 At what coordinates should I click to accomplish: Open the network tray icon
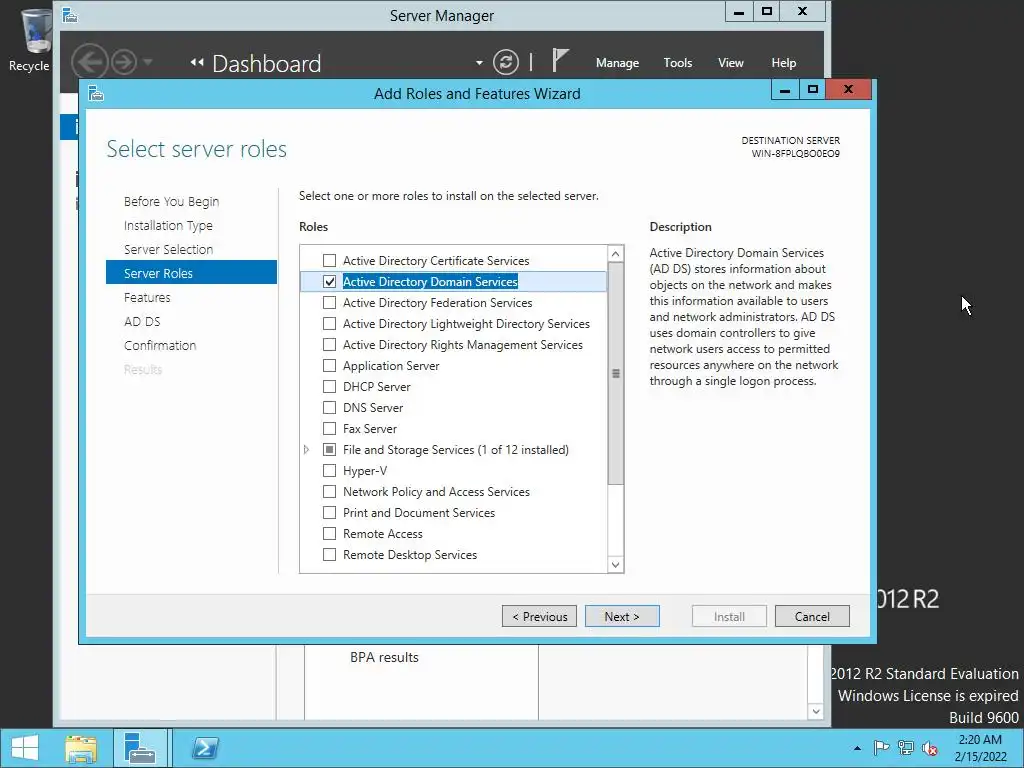tap(906, 748)
